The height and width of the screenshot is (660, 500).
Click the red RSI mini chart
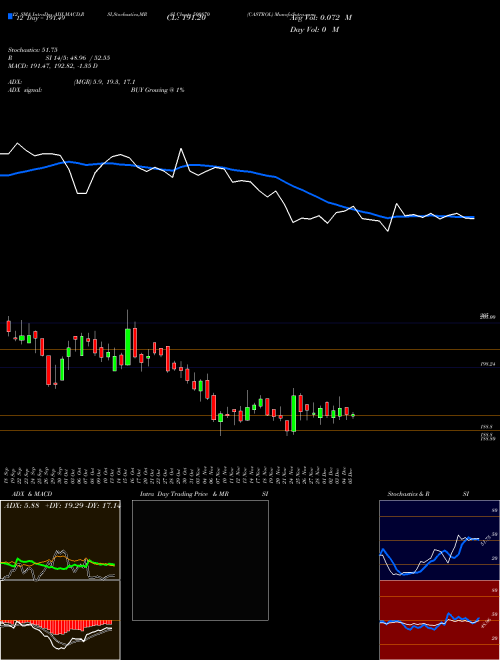coord(439,620)
